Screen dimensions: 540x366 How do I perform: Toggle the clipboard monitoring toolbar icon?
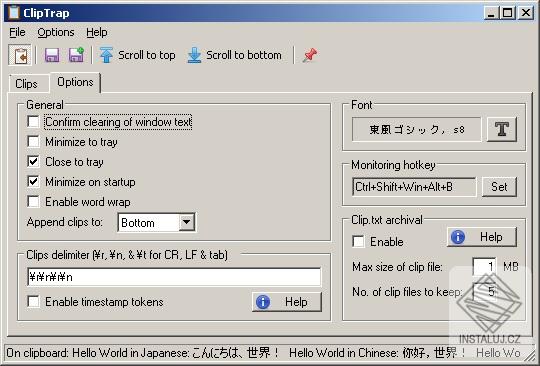pos(20,55)
